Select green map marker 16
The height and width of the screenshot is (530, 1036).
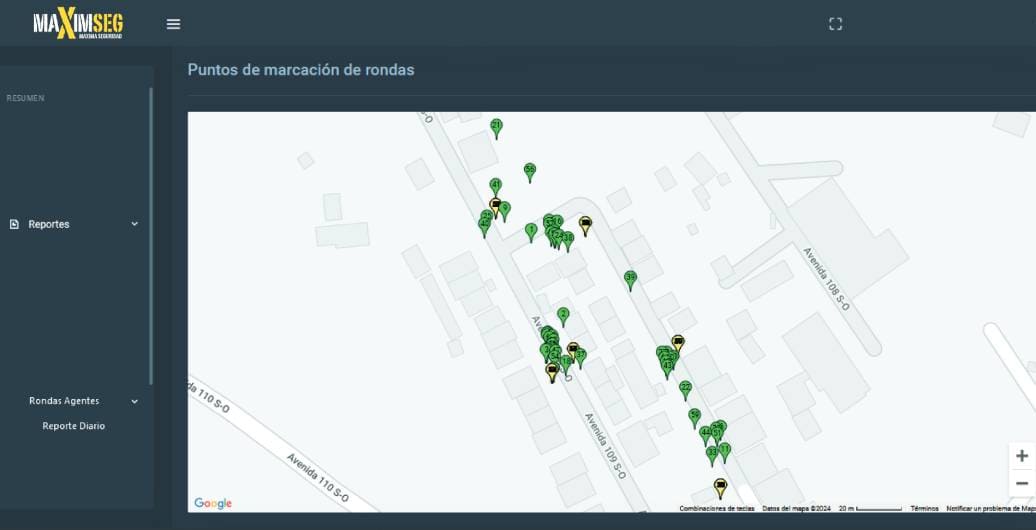point(558,223)
